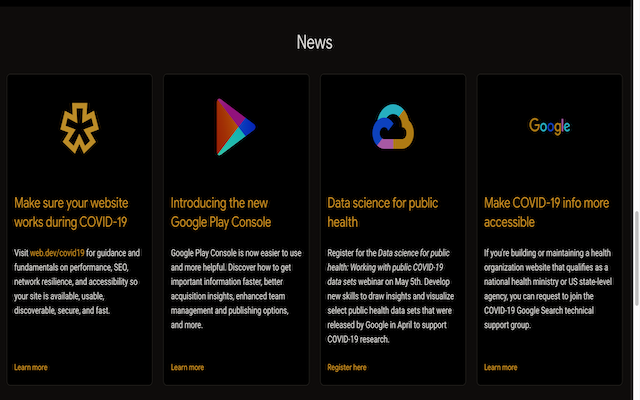Viewport: 640px width, 400px height.
Task: Click Learn more in the COVID-19 info accessible card
Action: pos(500,367)
